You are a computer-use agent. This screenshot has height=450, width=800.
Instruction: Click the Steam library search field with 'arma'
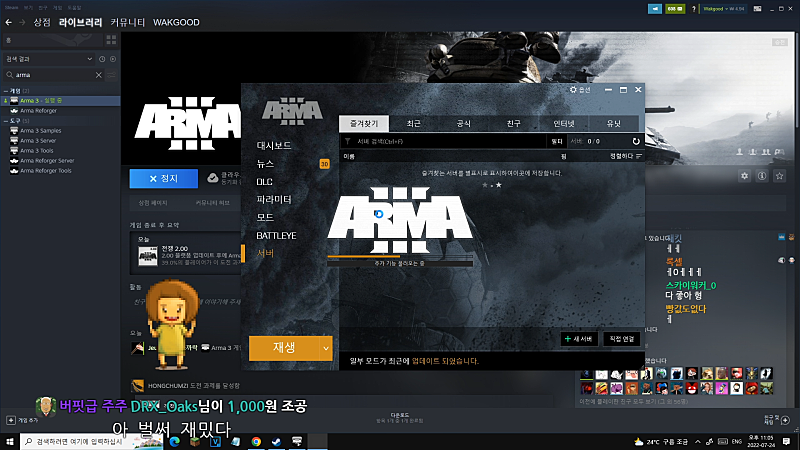click(54, 75)
